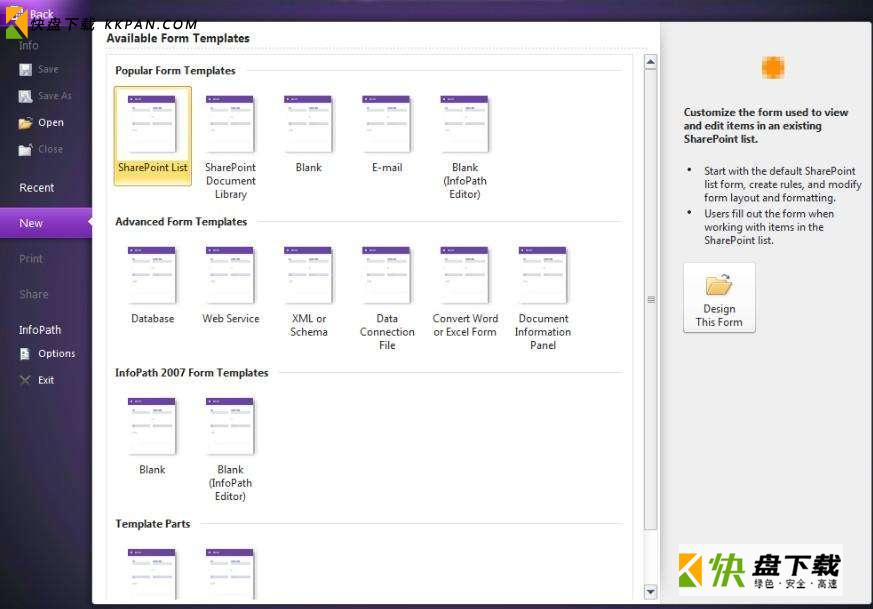
Task: Choose Blank (InfoPath Editor) under InfoPath 2007 Templates
Action: point(230,449)
